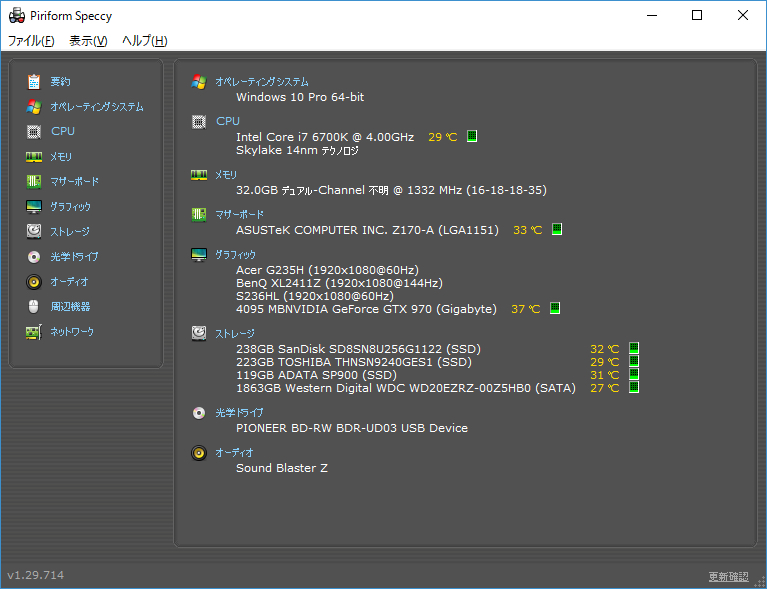The image size is (767, 589).
Task: Click the ASUSTeK COMPUTER INC. Z170-A text
Action: click(x=367, y=230)
